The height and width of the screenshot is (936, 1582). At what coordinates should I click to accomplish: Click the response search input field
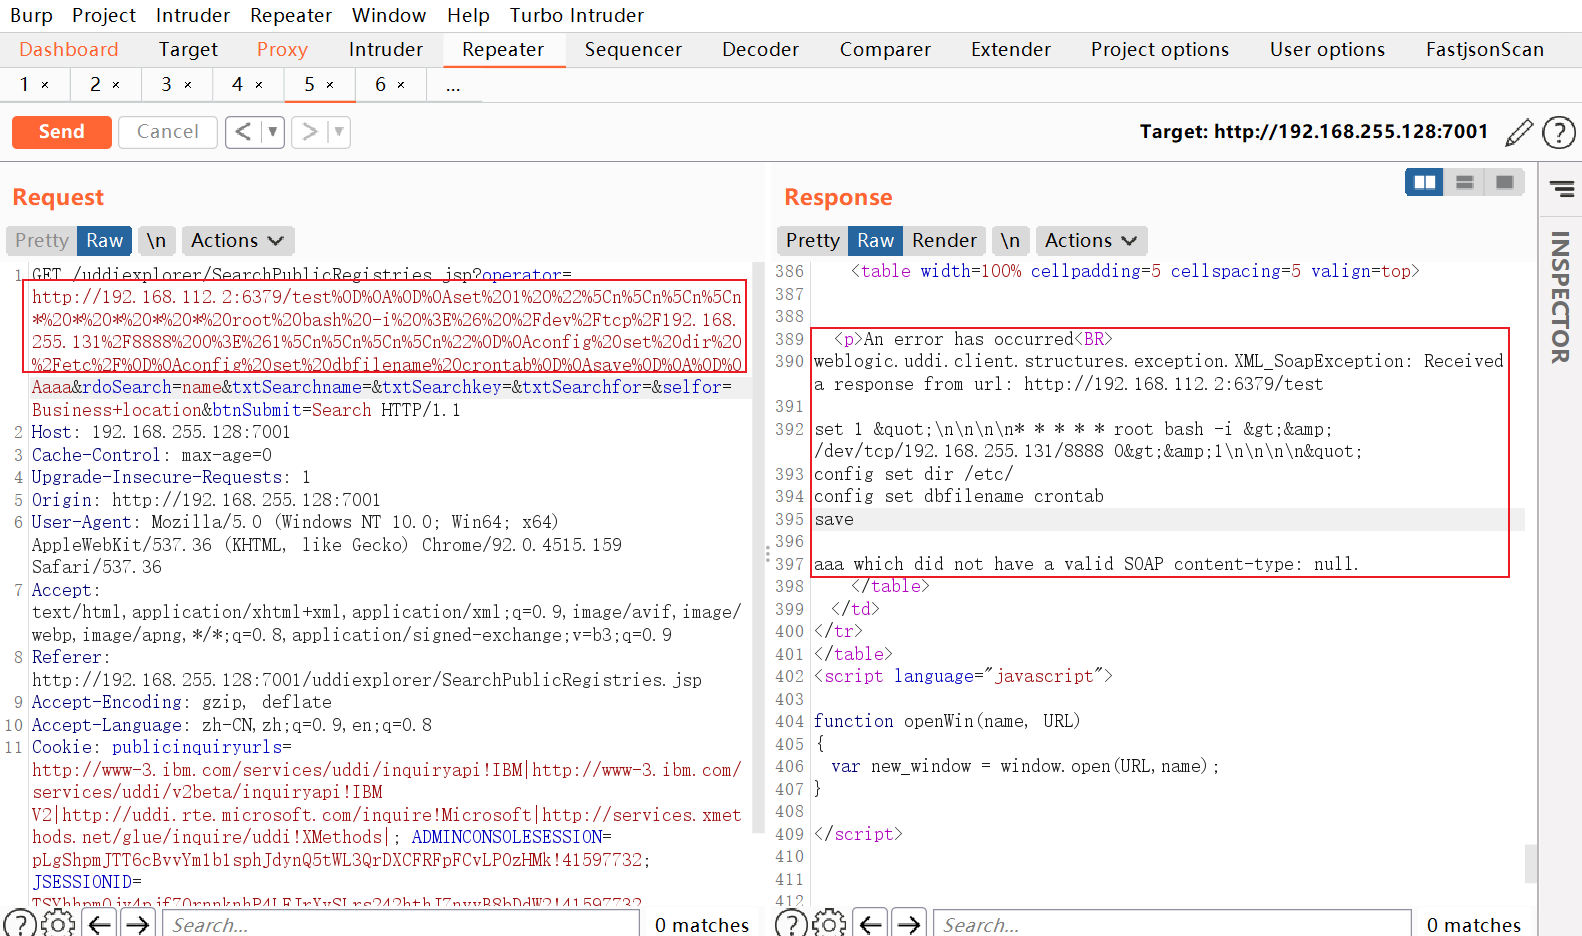click(x=1171, y=924)
